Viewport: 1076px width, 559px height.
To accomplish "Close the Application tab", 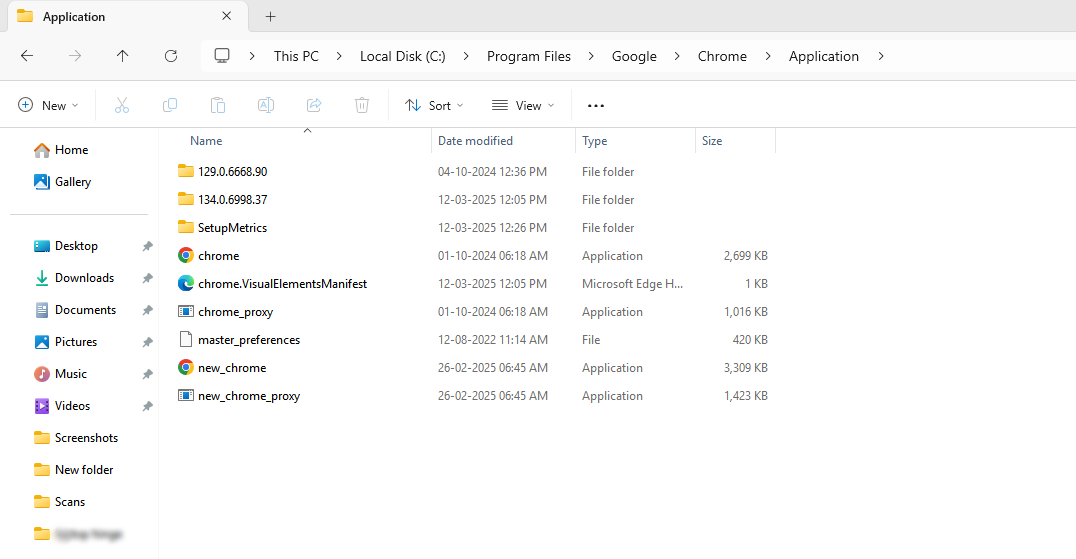I will (x=226, y=16).
